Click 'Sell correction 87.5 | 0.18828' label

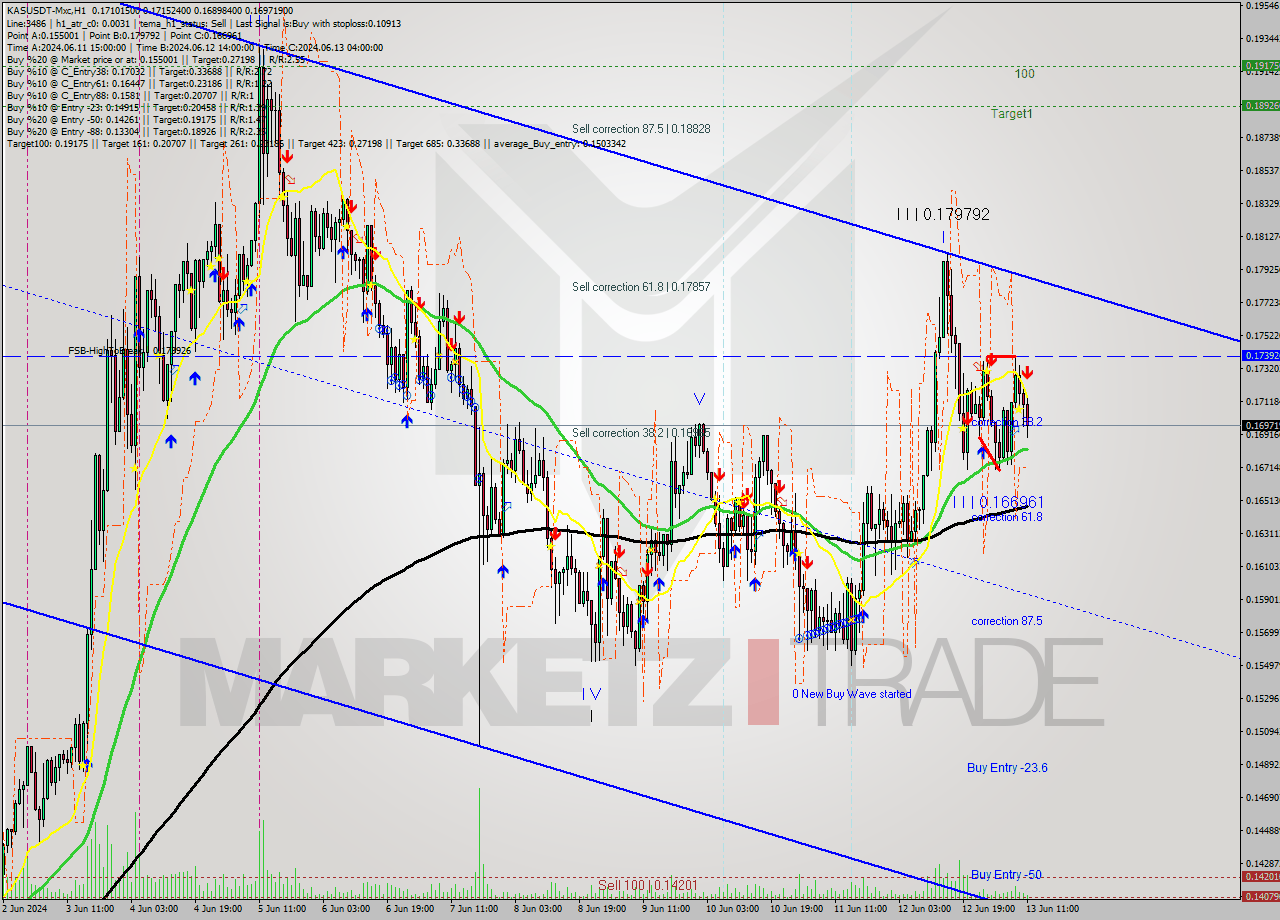[x=641, y=129]
